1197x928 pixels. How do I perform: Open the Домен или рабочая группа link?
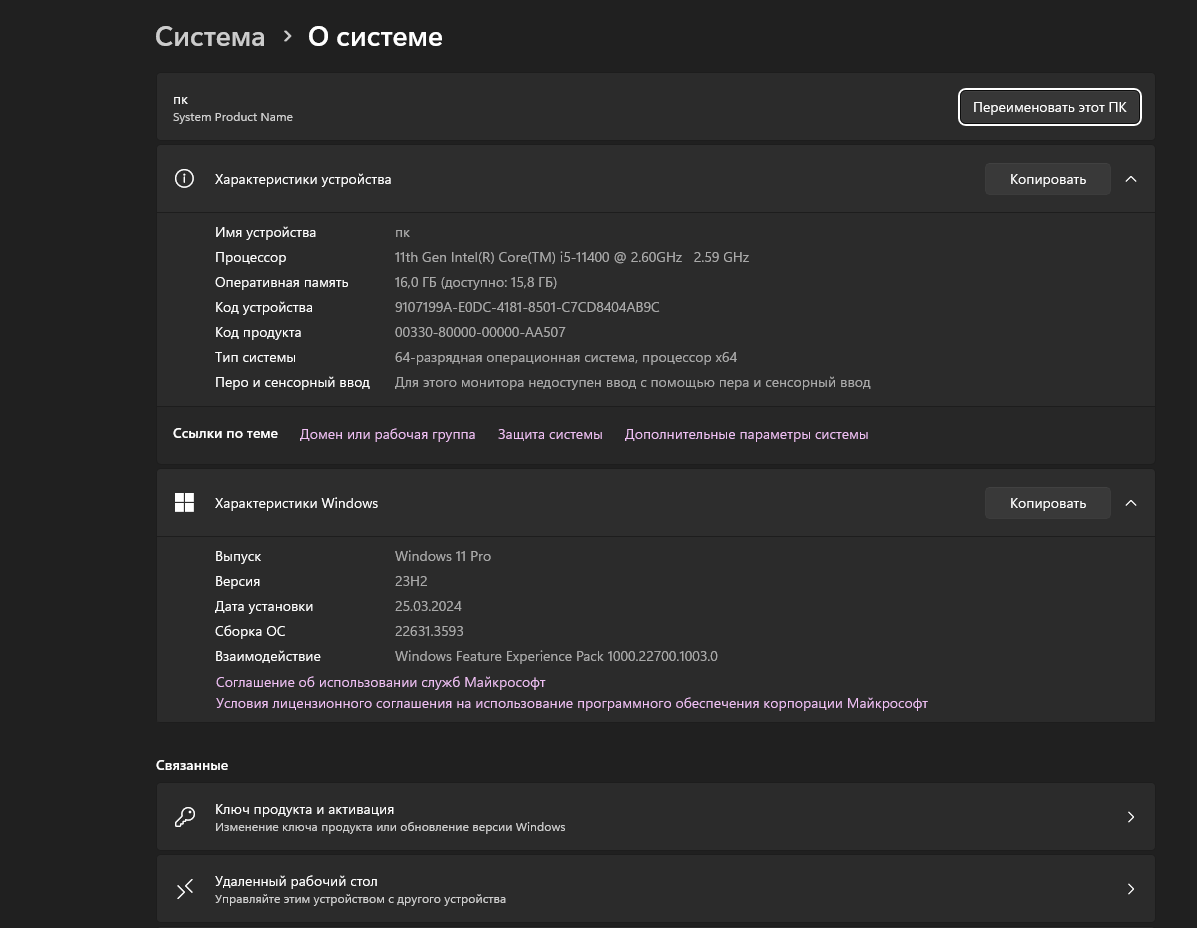pyautogui.click(x=387, y=434)
